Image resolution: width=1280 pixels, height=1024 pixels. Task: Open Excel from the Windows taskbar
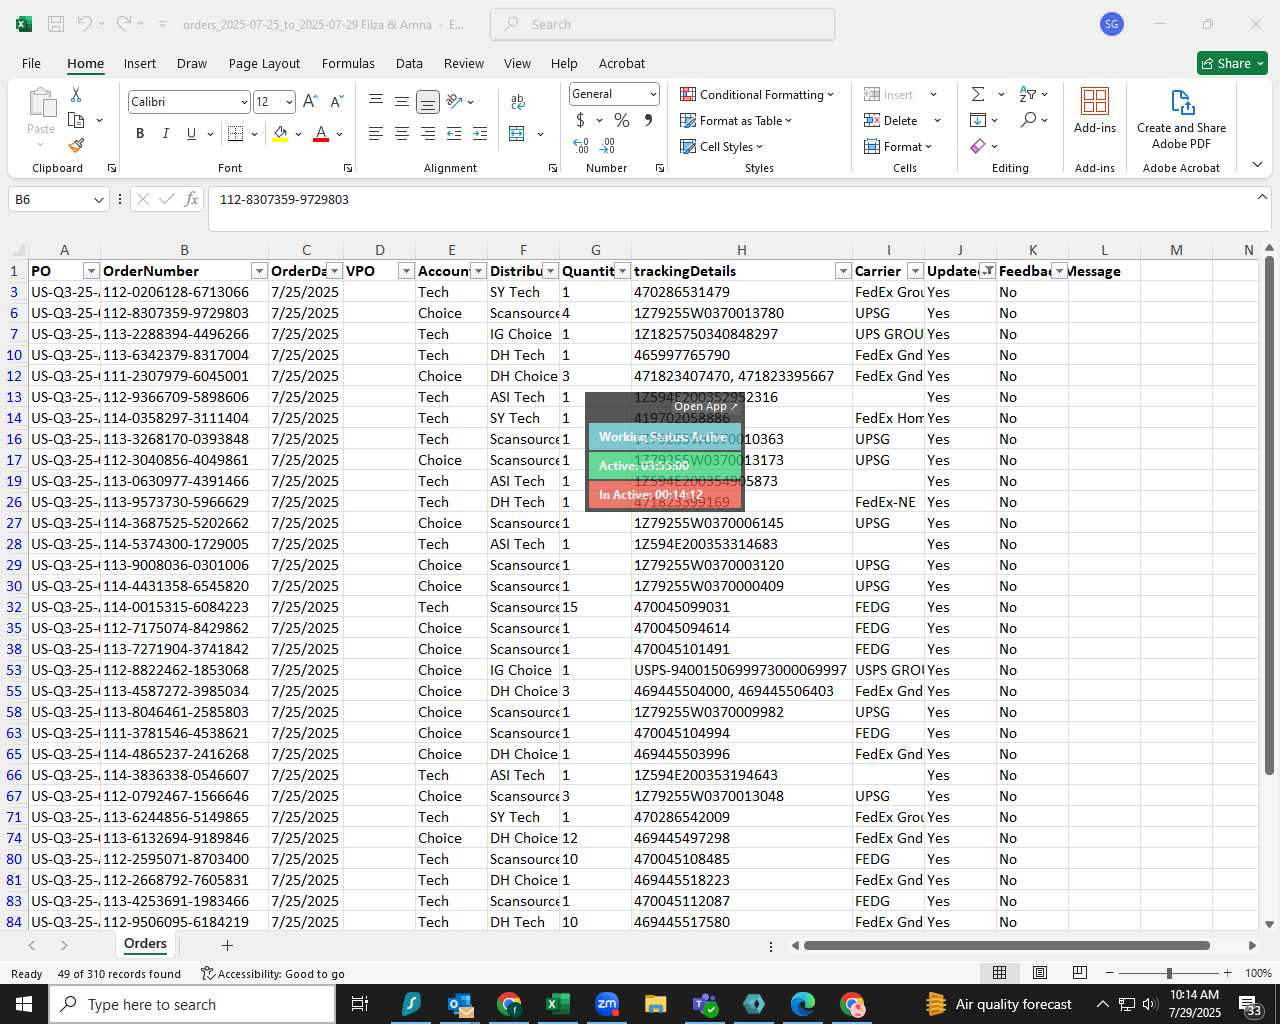557,1004
